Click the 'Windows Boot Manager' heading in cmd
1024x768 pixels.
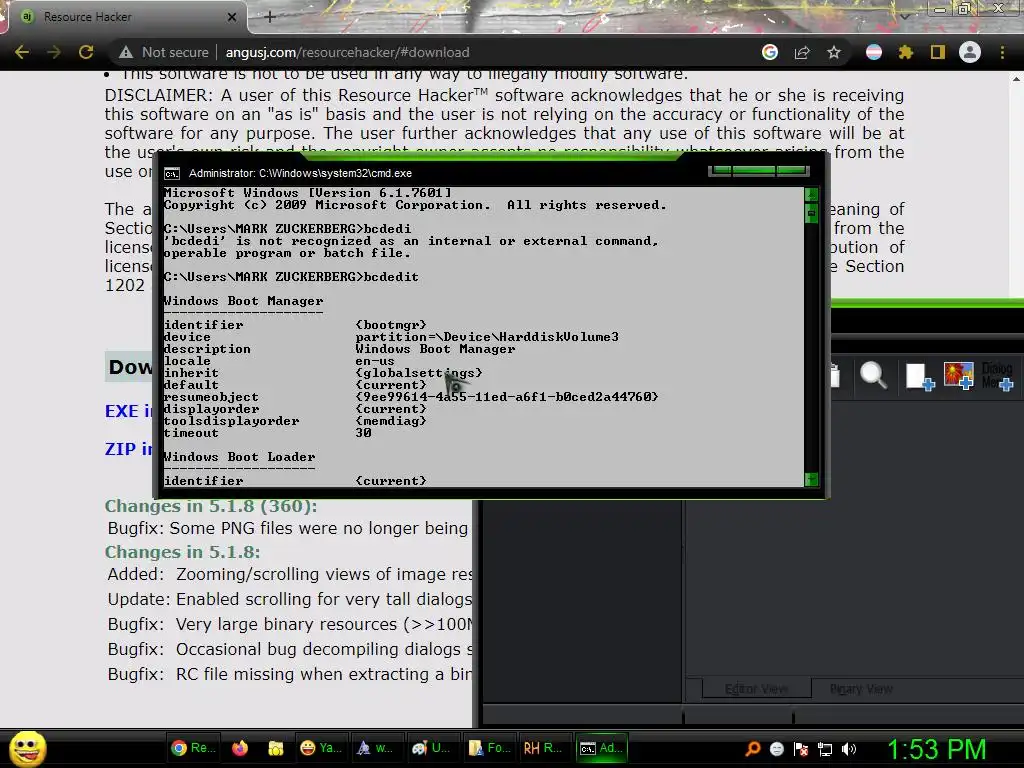point(244,301)
